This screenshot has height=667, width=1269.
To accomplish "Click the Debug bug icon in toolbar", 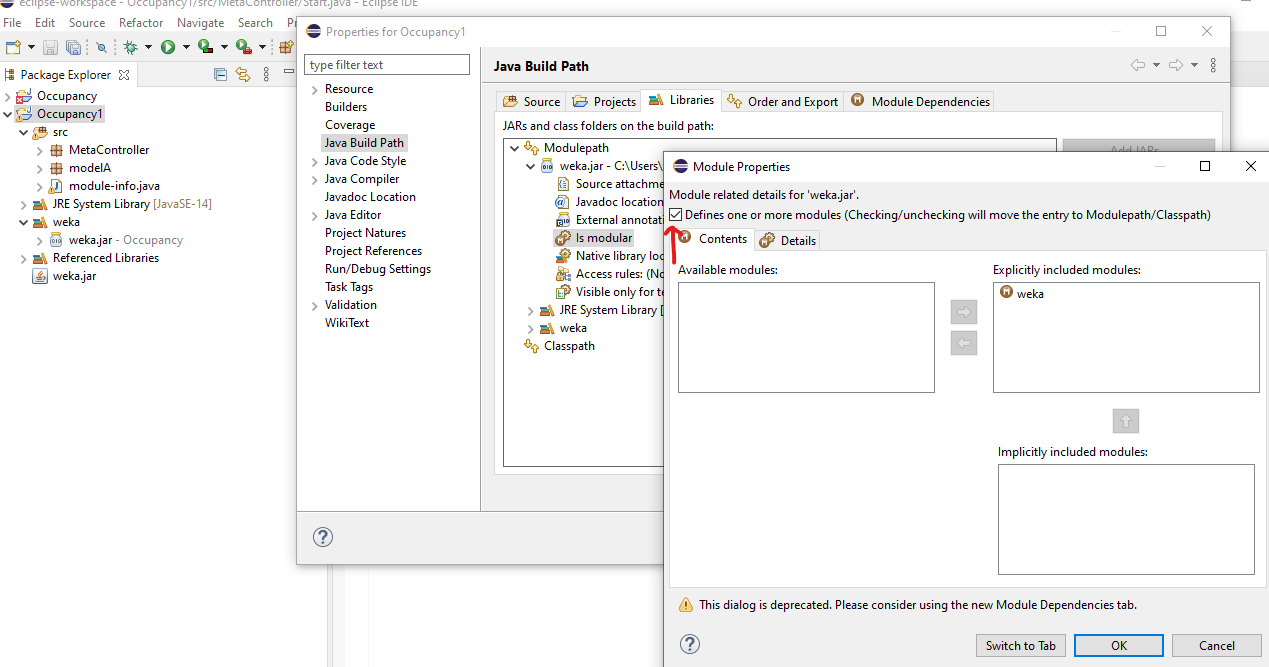I will pos(130,47).
